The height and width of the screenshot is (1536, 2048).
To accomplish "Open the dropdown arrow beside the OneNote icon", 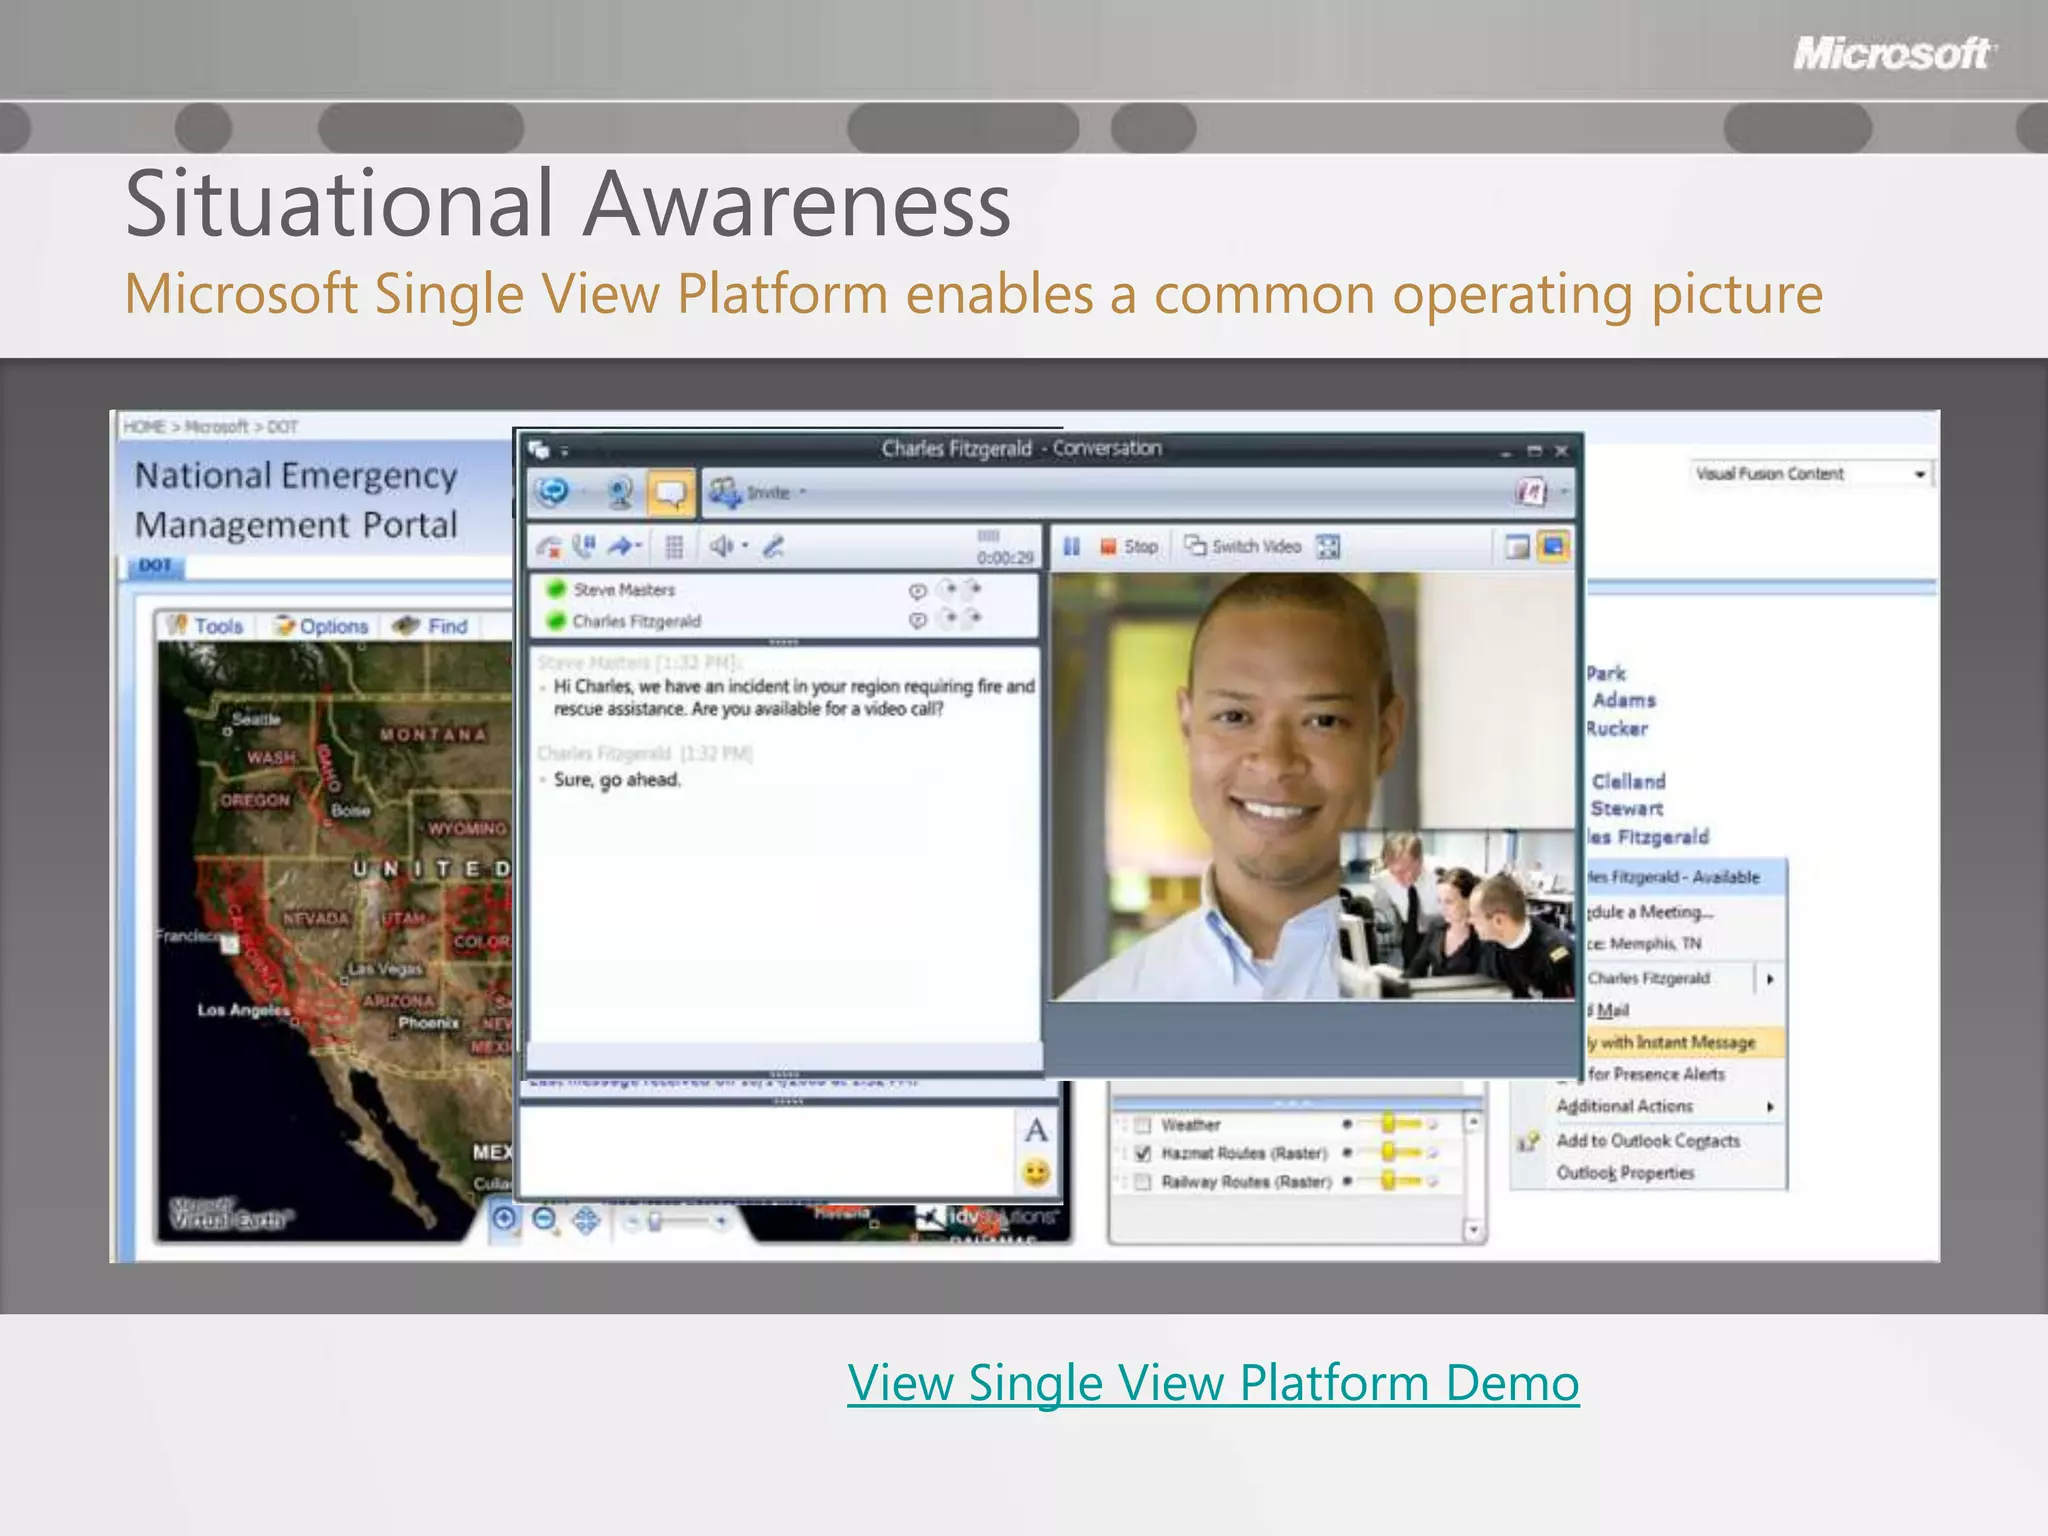I will (x=1564, y=491).
